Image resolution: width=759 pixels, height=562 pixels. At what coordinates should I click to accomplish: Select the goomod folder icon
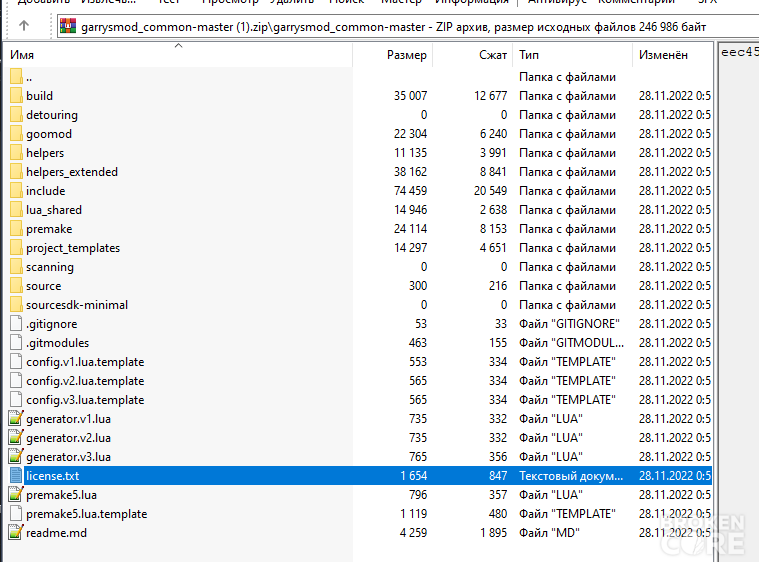click(16, 134)
